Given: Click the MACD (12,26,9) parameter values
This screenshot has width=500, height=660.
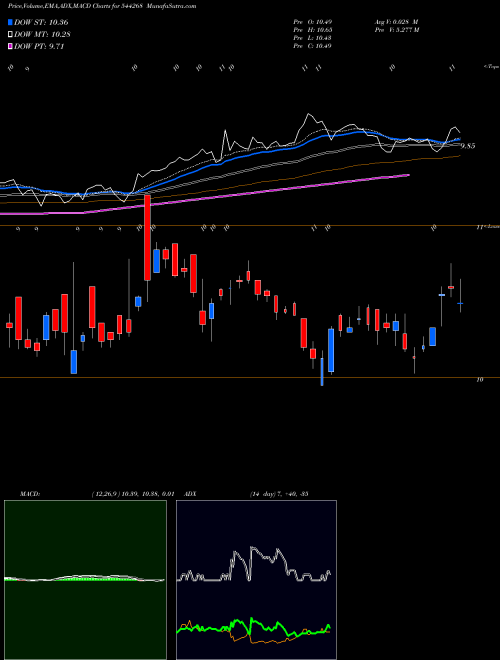Looking at the screenshot, I should click(133, 494).
